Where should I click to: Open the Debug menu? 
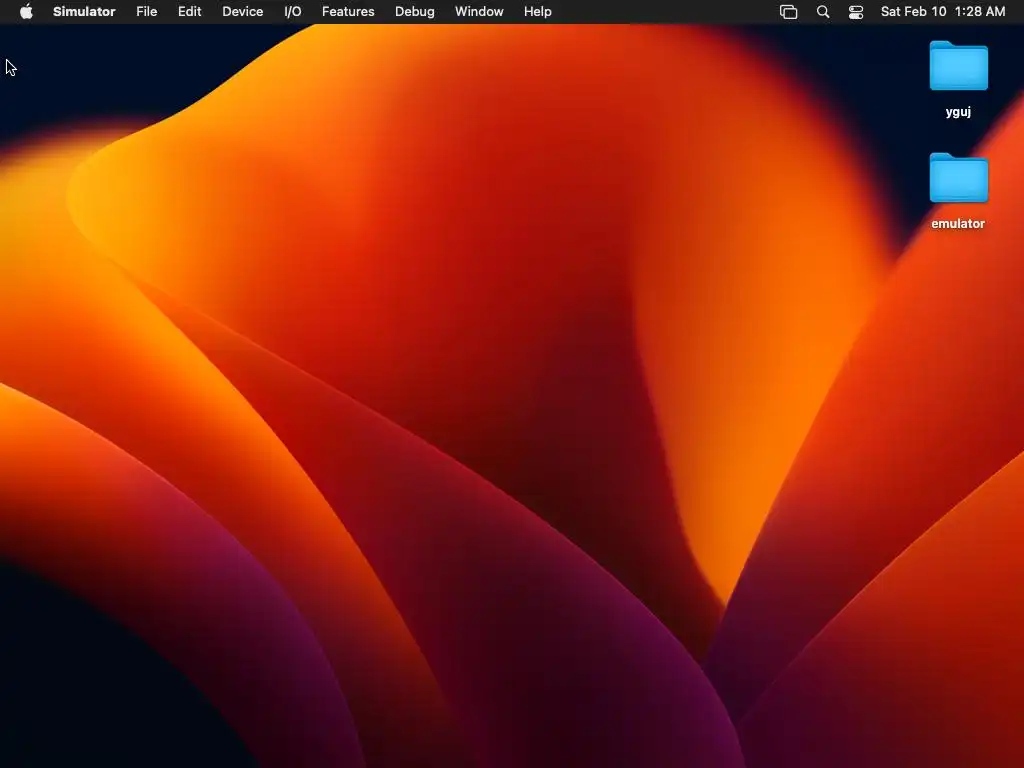coord(415,12)
